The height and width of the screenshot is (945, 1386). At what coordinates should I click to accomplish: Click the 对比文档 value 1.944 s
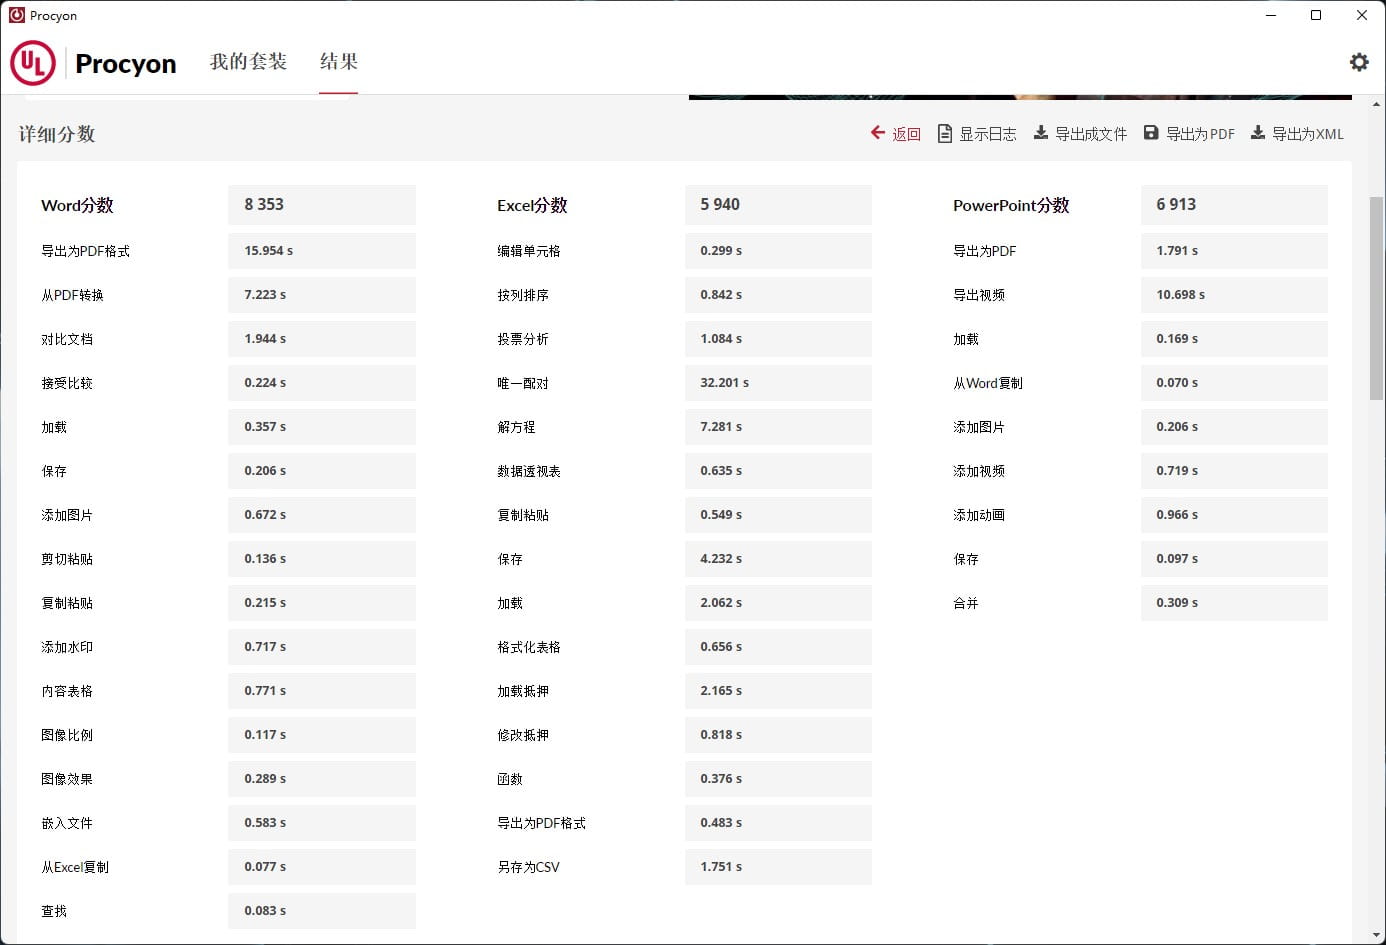321,339
